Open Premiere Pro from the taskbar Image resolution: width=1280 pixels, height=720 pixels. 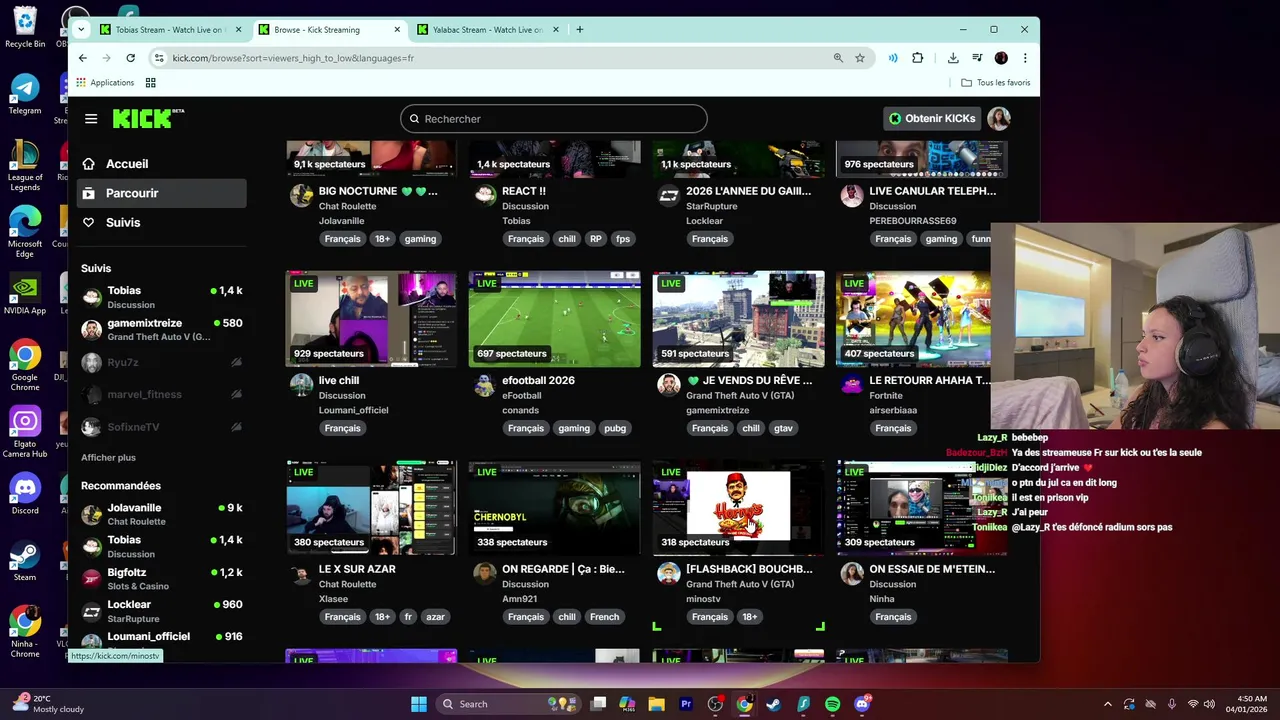[x=686, y=704]
